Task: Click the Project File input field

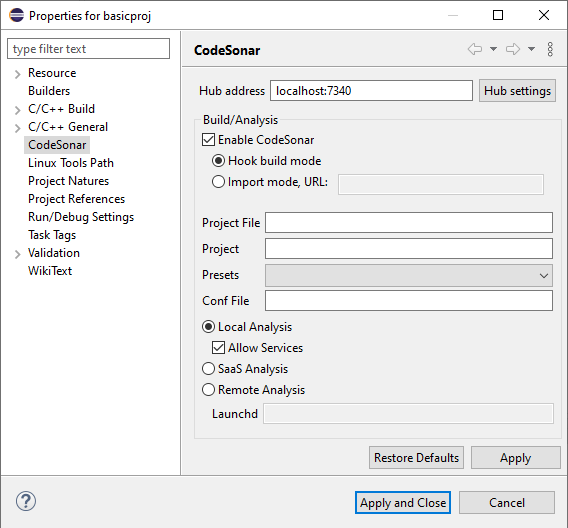Action: (409, 223)
